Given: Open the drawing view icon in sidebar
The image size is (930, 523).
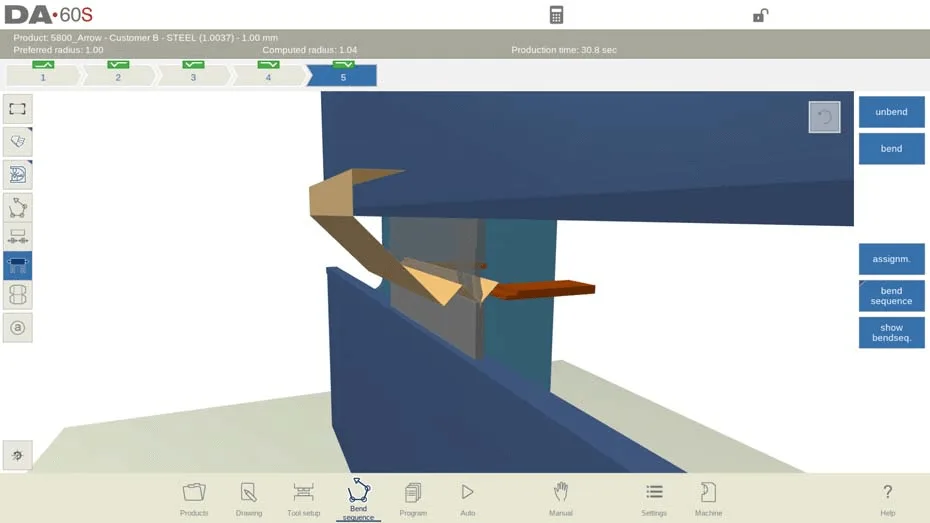Looking at the screenshot, I should tap(18, 174).
